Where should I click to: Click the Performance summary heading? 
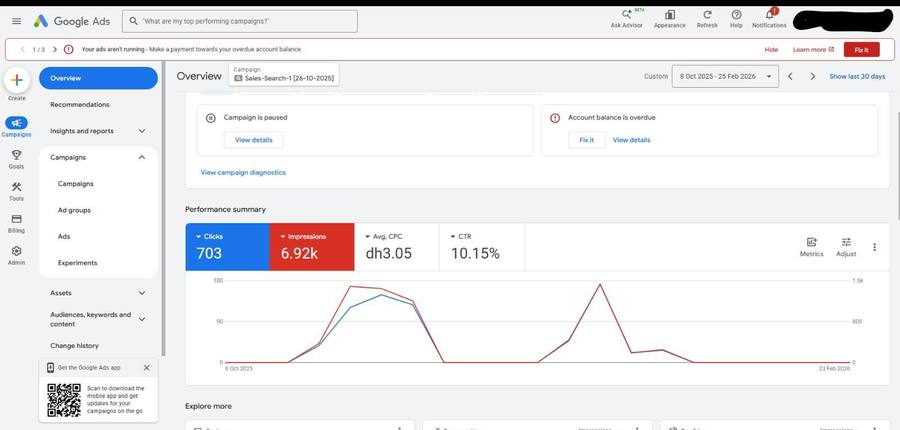(x=226, y=210)
